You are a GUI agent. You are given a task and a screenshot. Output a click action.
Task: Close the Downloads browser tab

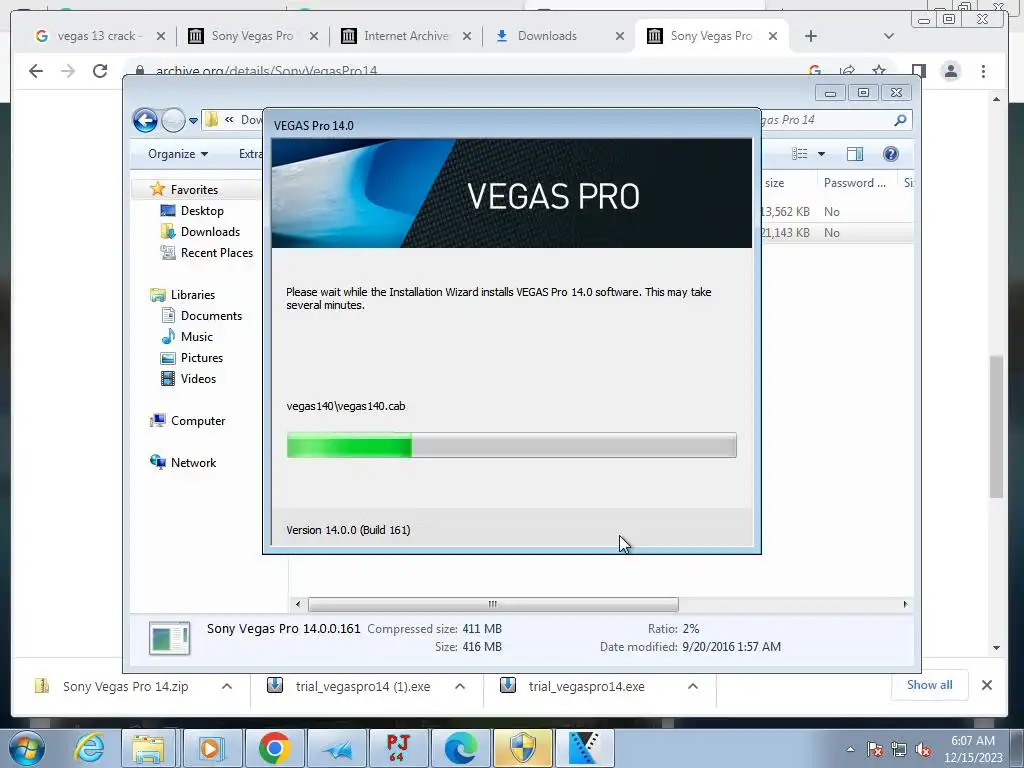[620, 36]
